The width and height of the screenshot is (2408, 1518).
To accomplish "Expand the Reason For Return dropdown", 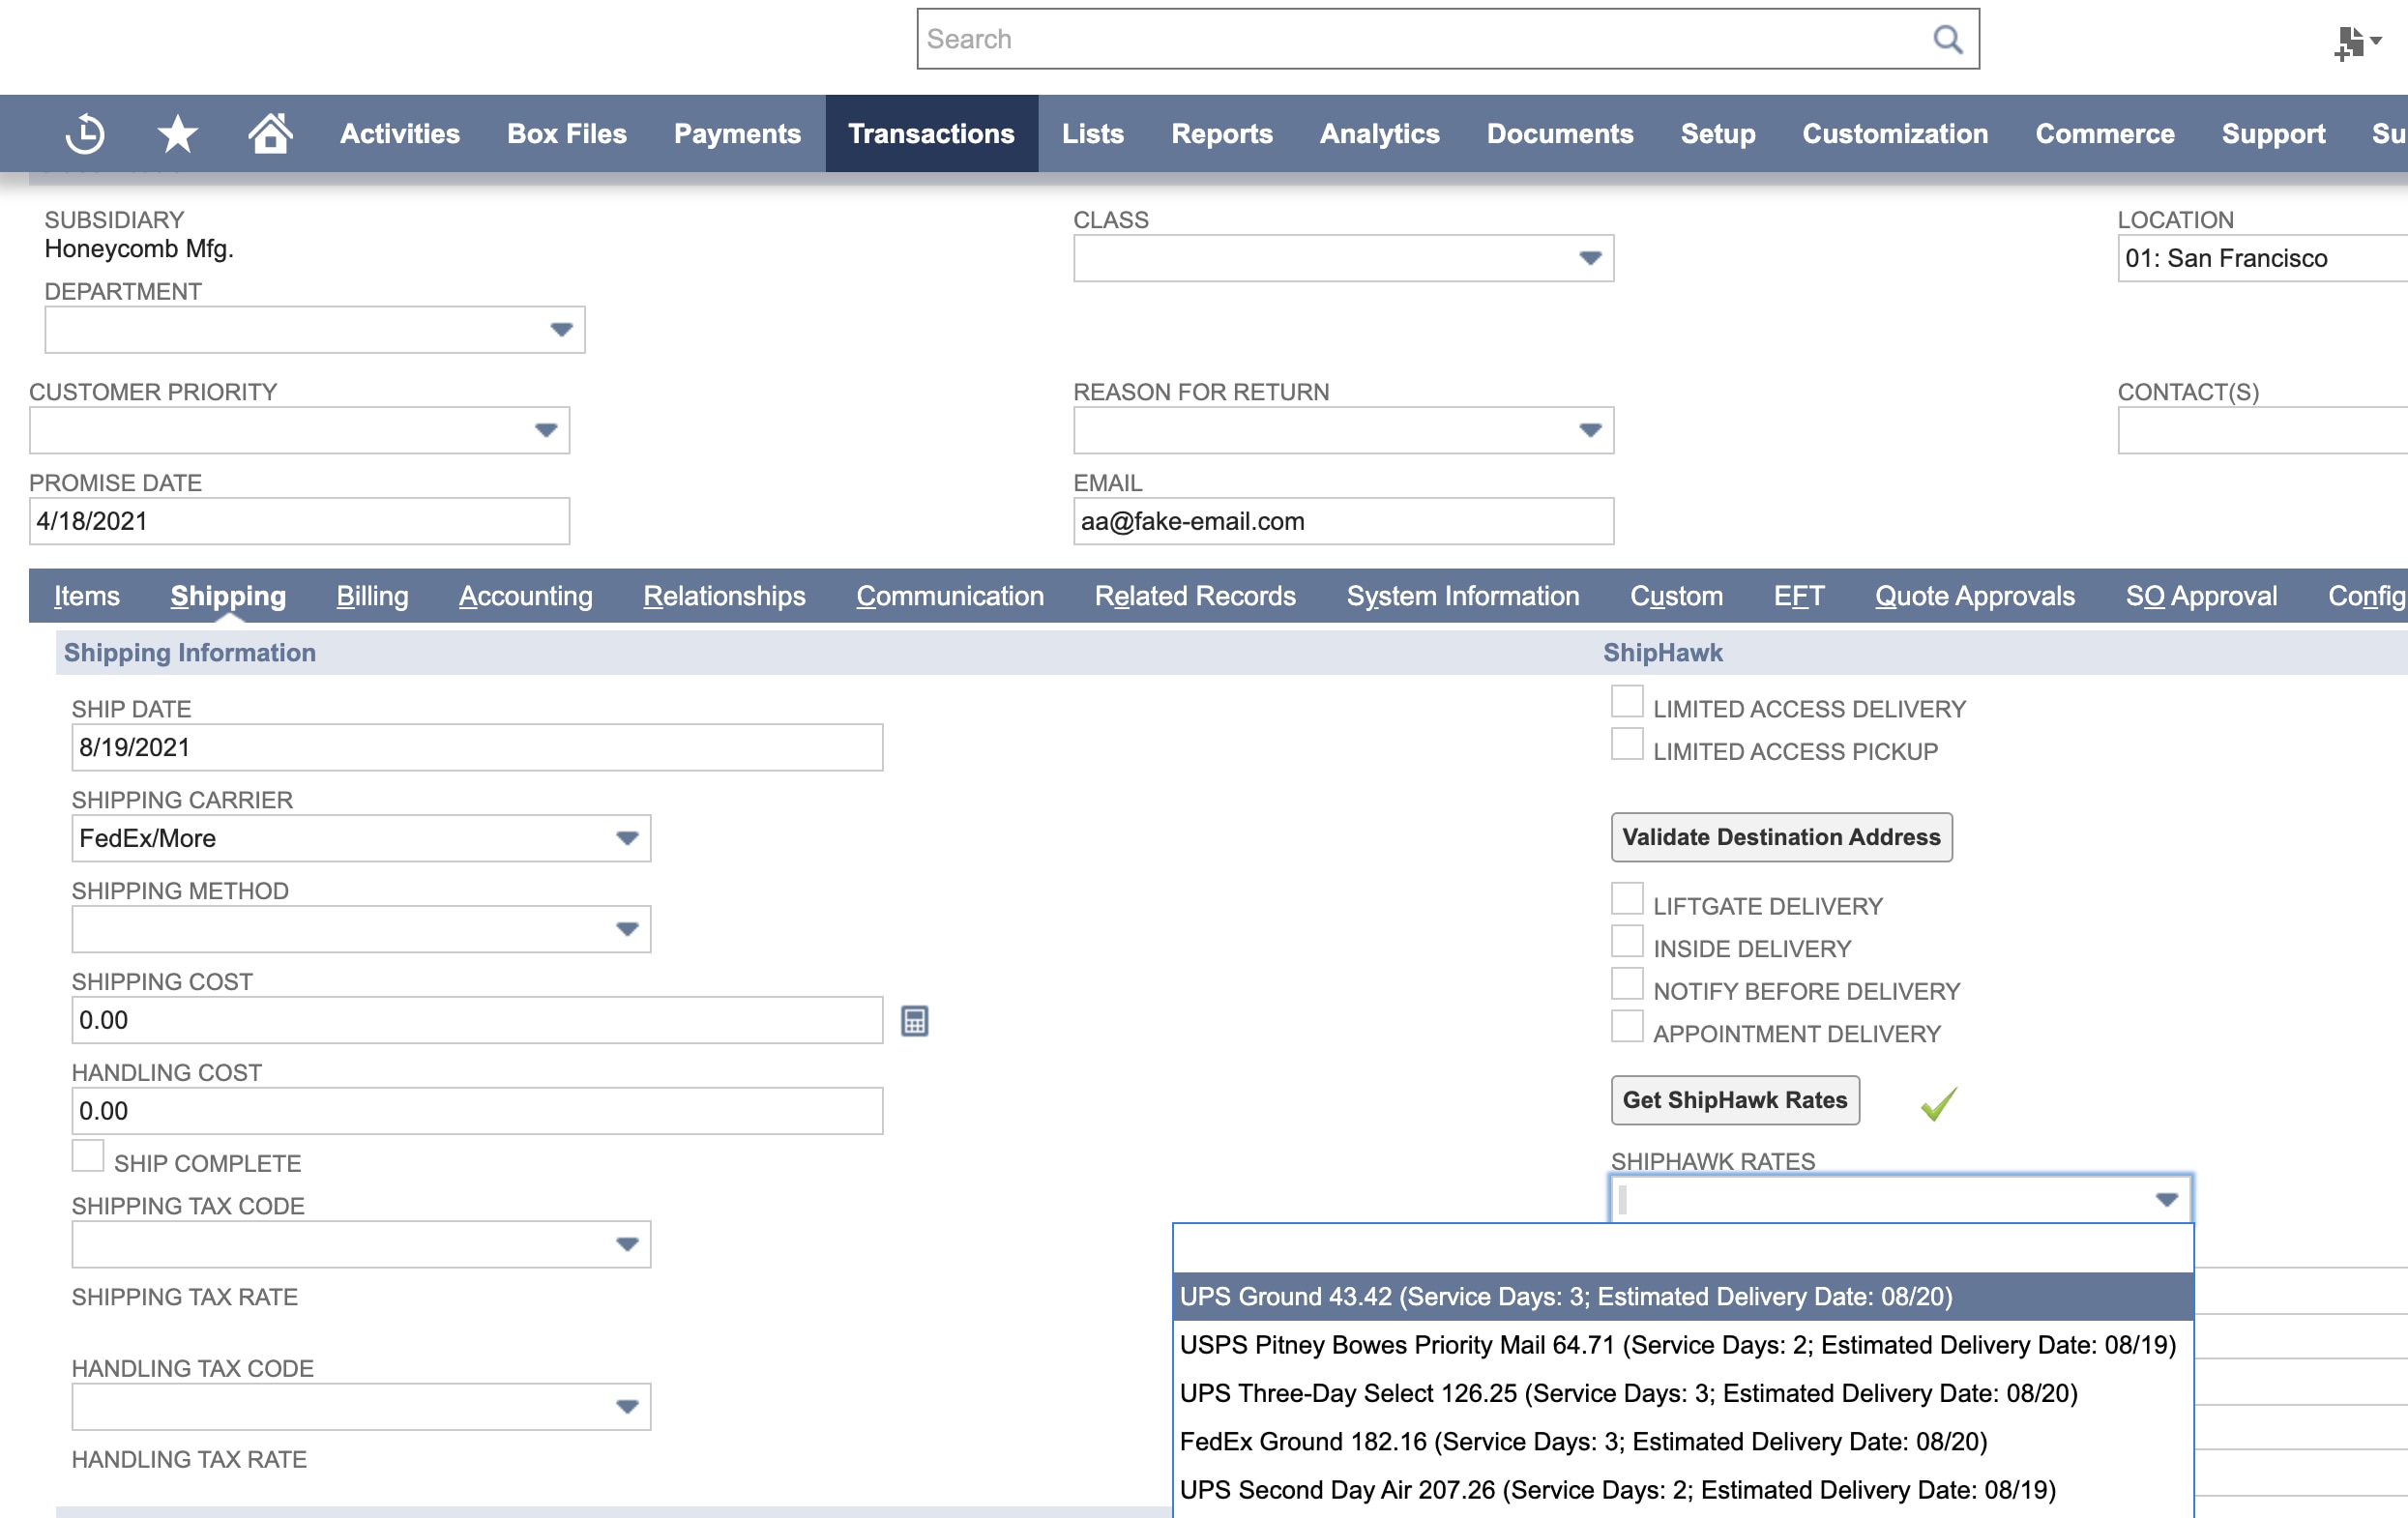I will (1589, 430).
